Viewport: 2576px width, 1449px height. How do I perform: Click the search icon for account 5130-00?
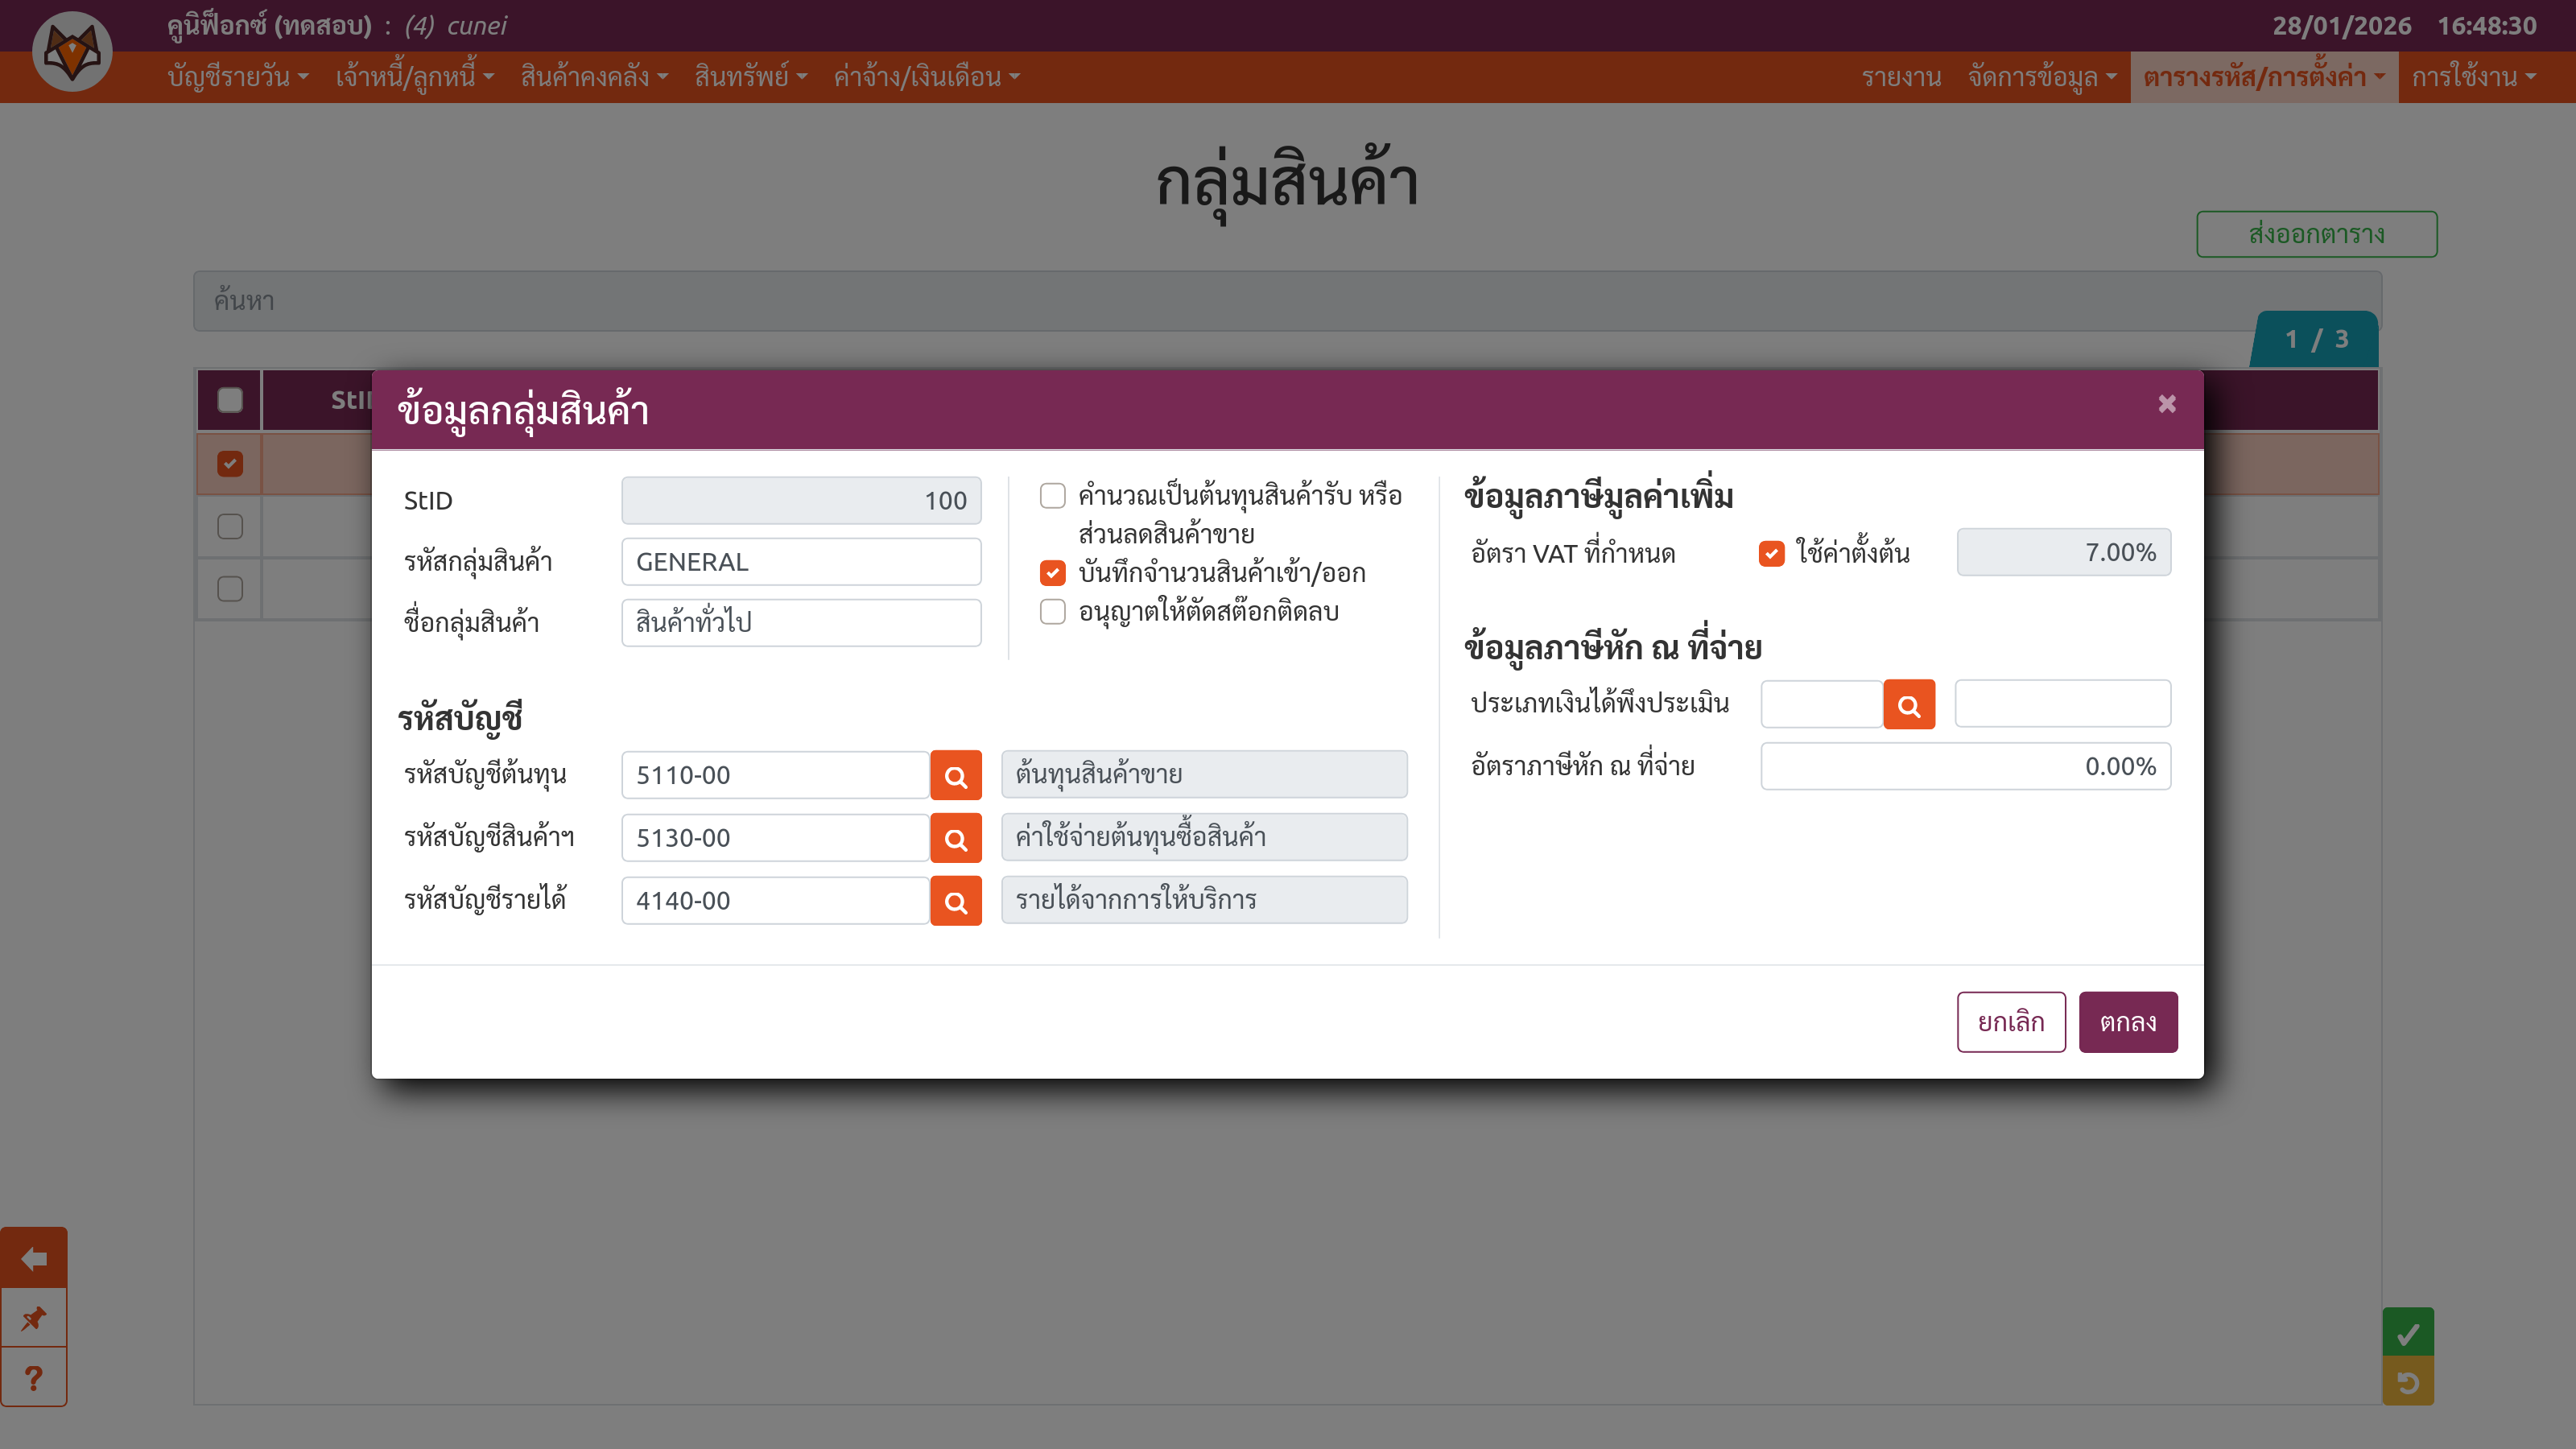[955, 838]
